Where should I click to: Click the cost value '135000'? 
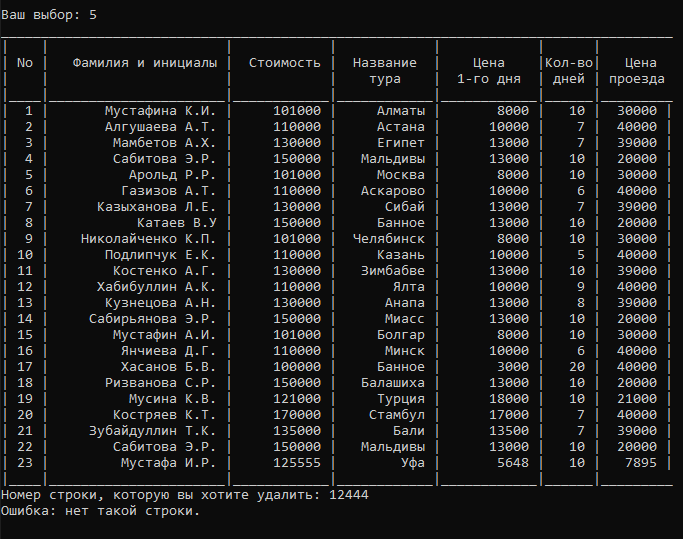point(297,431)
